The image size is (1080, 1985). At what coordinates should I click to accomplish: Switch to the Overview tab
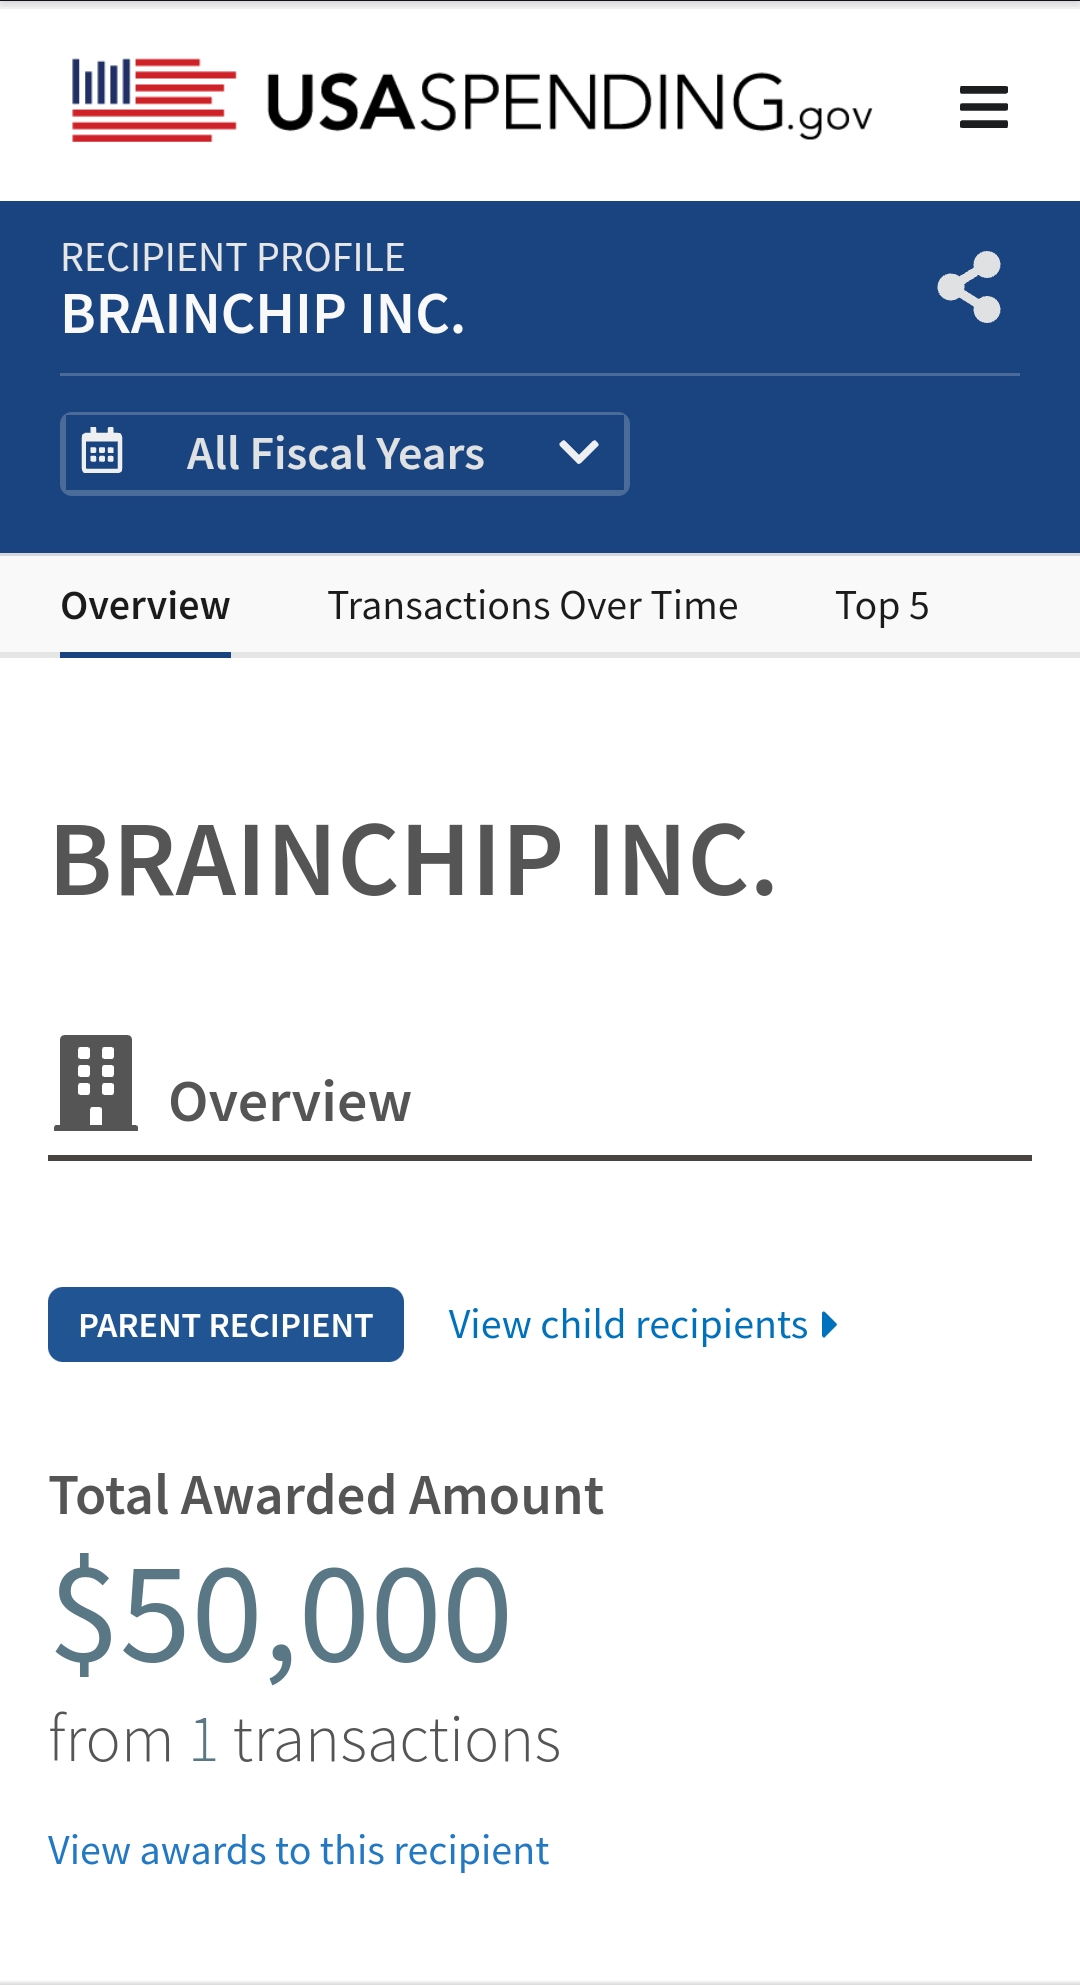(146, 606)
